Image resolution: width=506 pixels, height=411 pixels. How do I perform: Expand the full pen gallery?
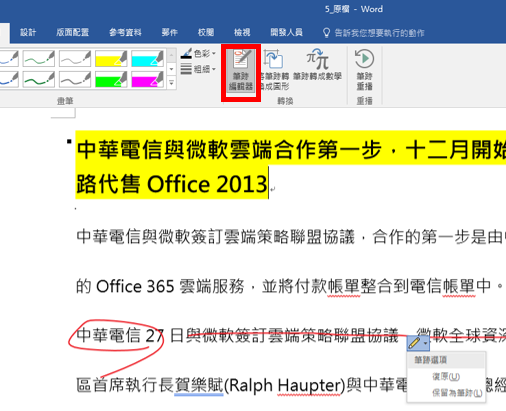pos(171,82)
